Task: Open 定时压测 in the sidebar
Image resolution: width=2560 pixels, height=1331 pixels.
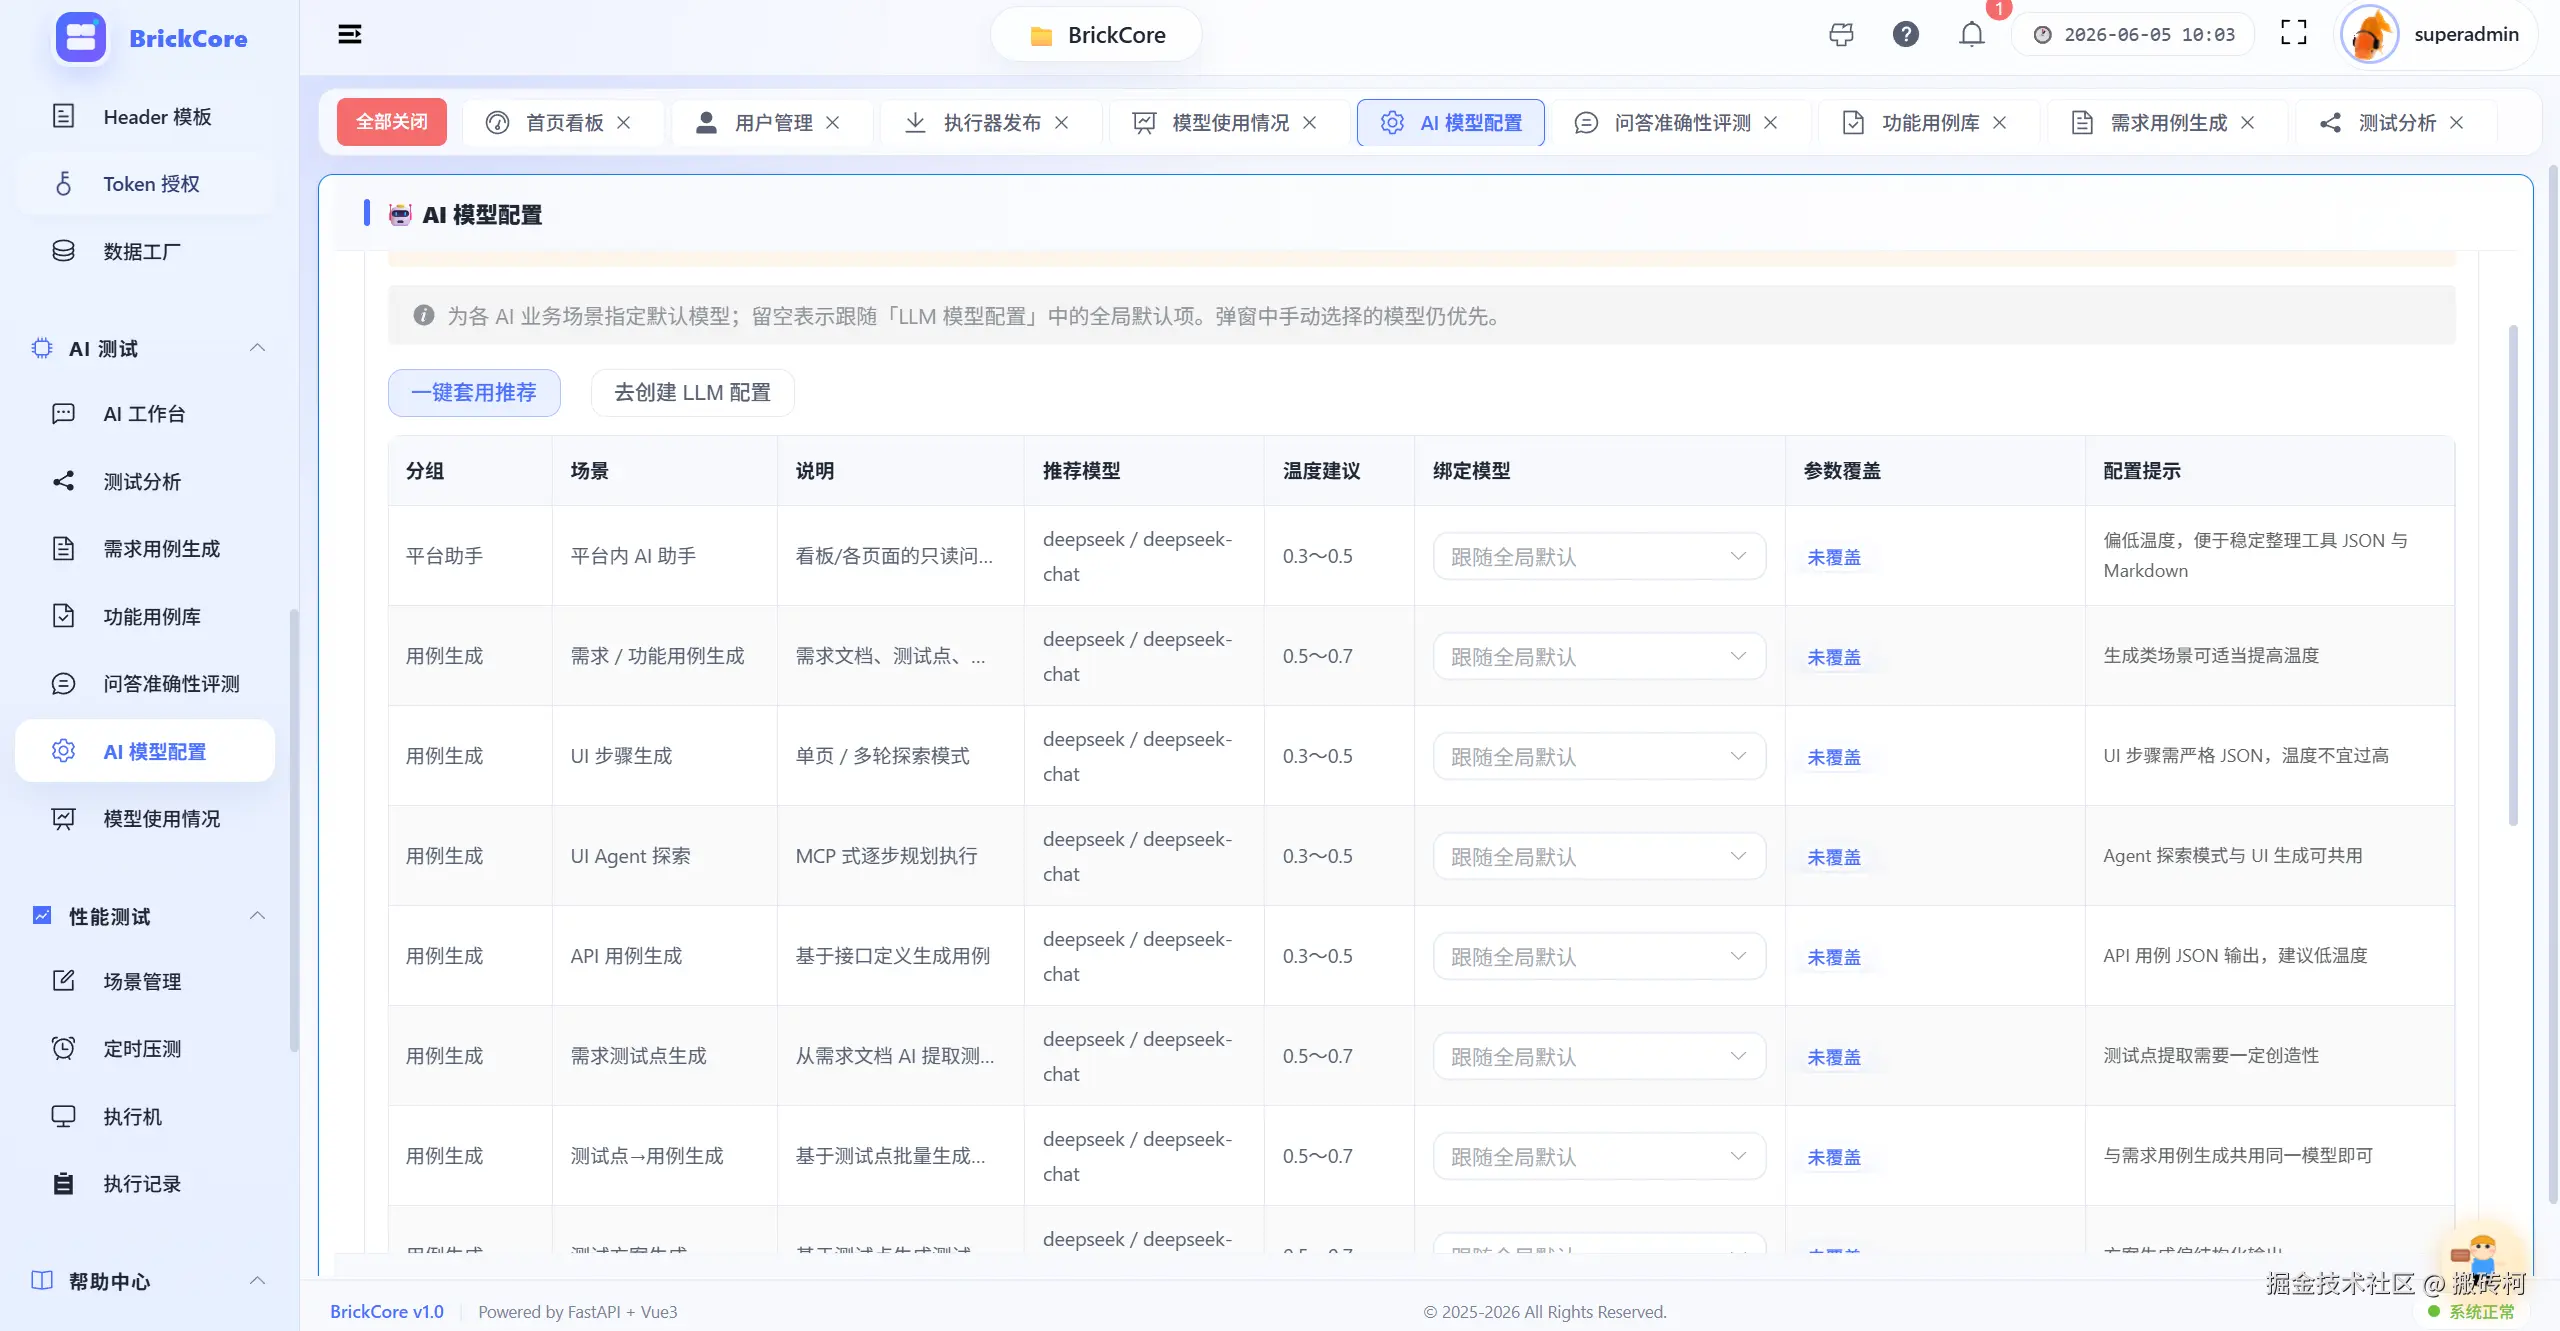Action: 145,1049
